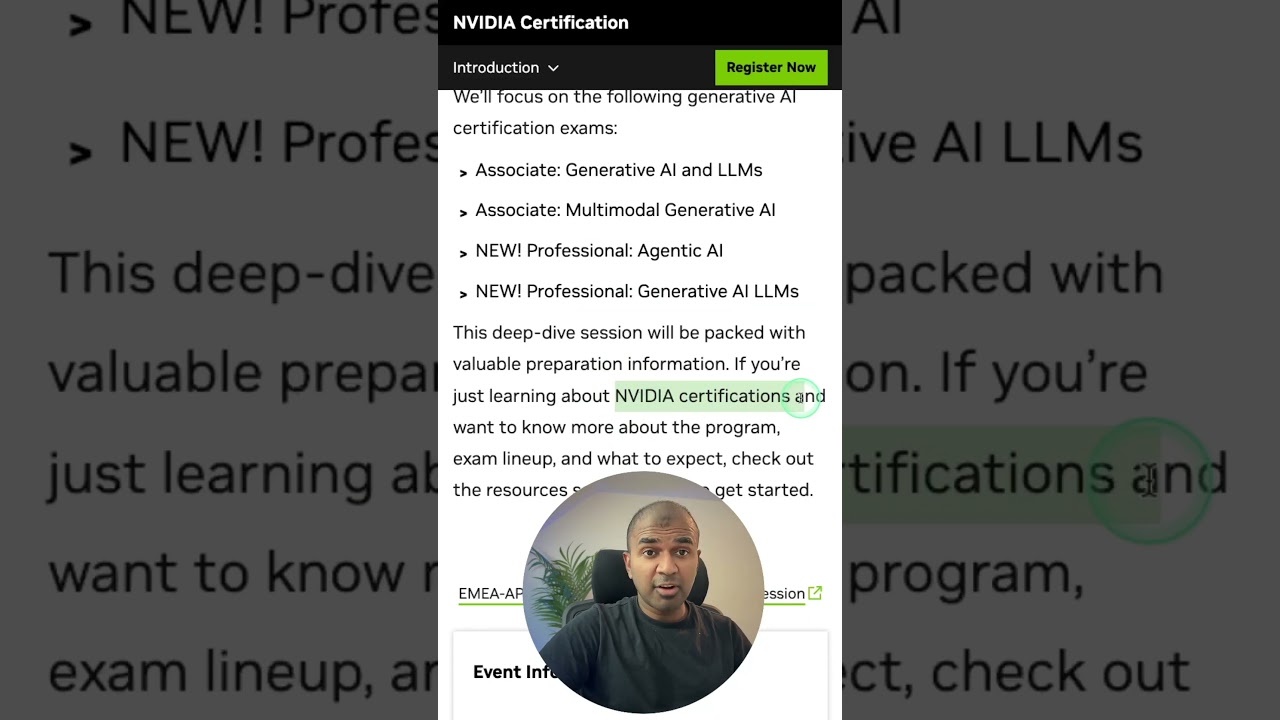Image resolution: width=1280 pixels, height=720 pixels.
Task: Click the circular presenter webcam thumbnail
Action: coord(643,592)
